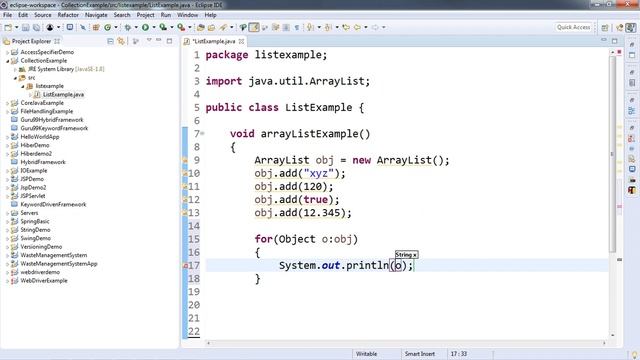Viewport: 640px width, 360px height.
Task: Click the warning marker on line 9
Action: 185,160
